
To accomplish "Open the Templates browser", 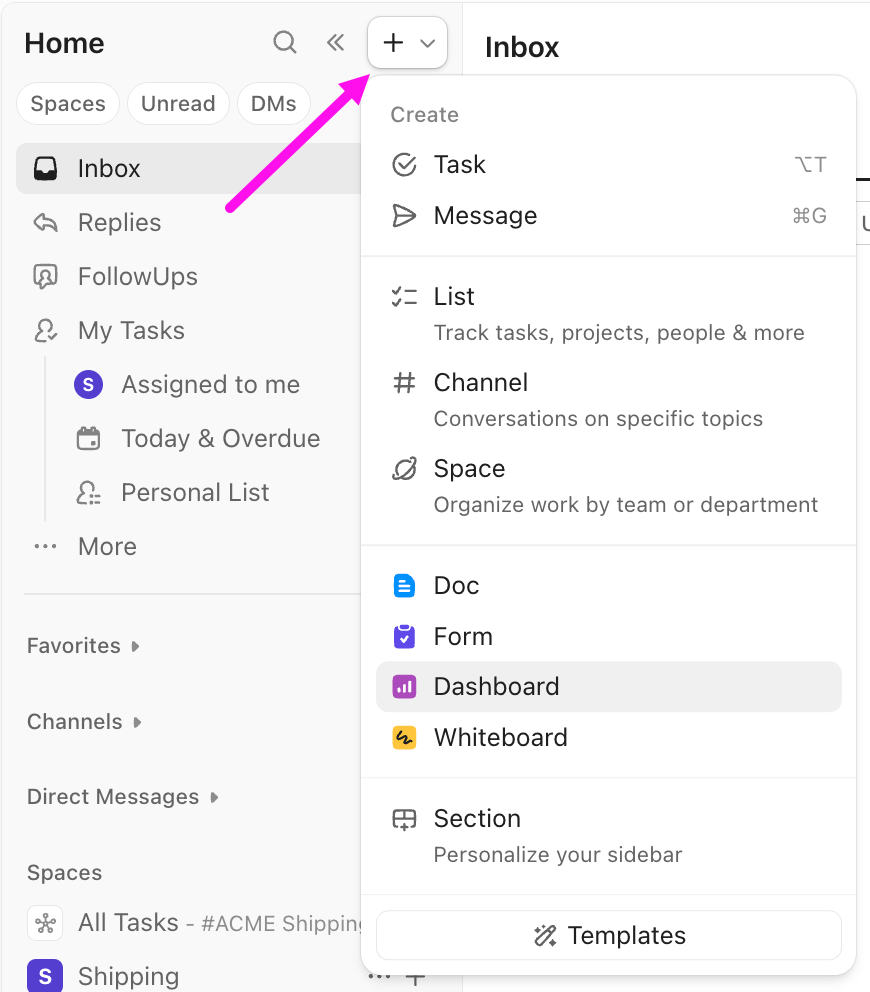I will tap(608, 935).
